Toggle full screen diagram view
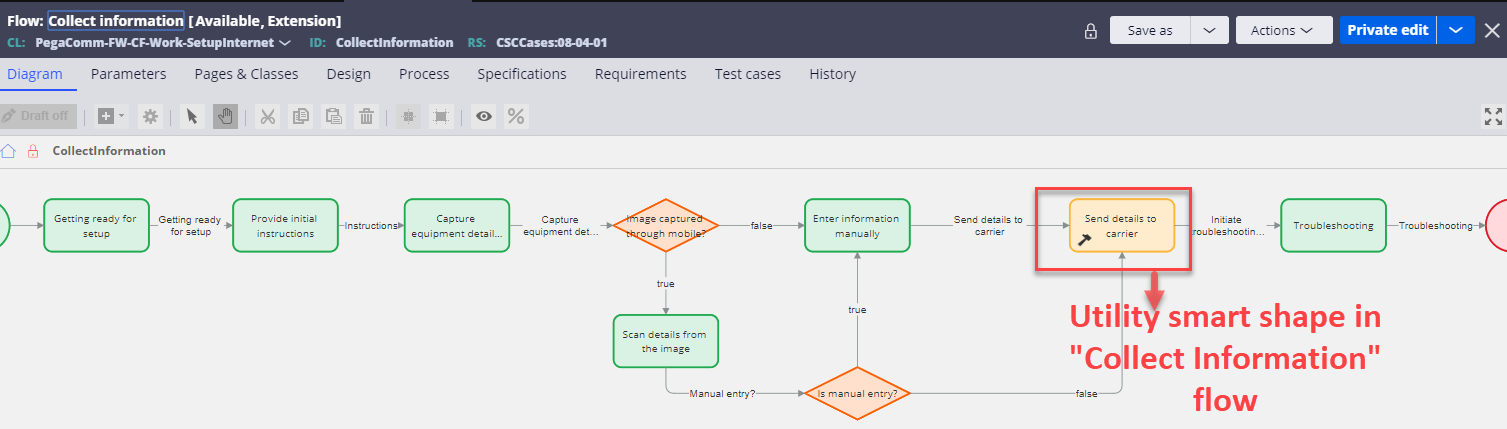The width and height of the screenshot is (1507, 429). [1492, 116]
